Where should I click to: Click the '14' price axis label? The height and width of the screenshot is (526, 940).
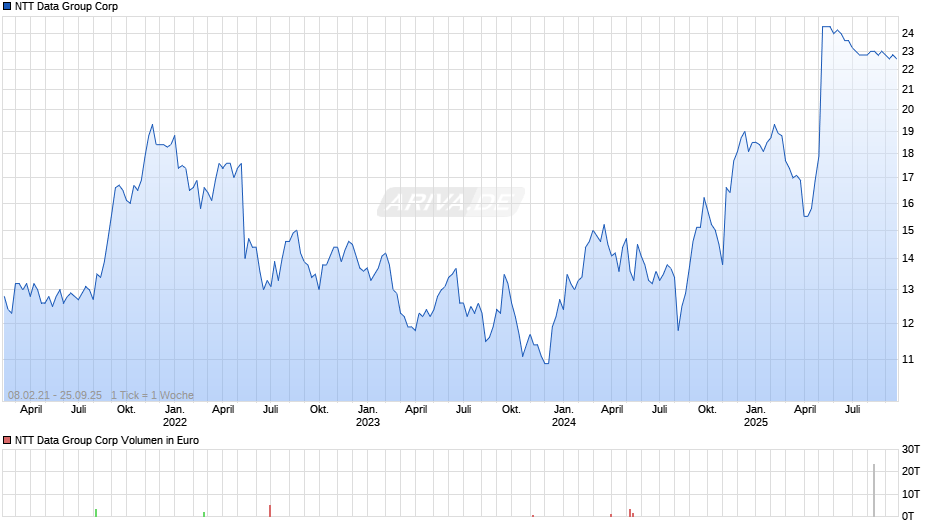(x=908, y=259)
